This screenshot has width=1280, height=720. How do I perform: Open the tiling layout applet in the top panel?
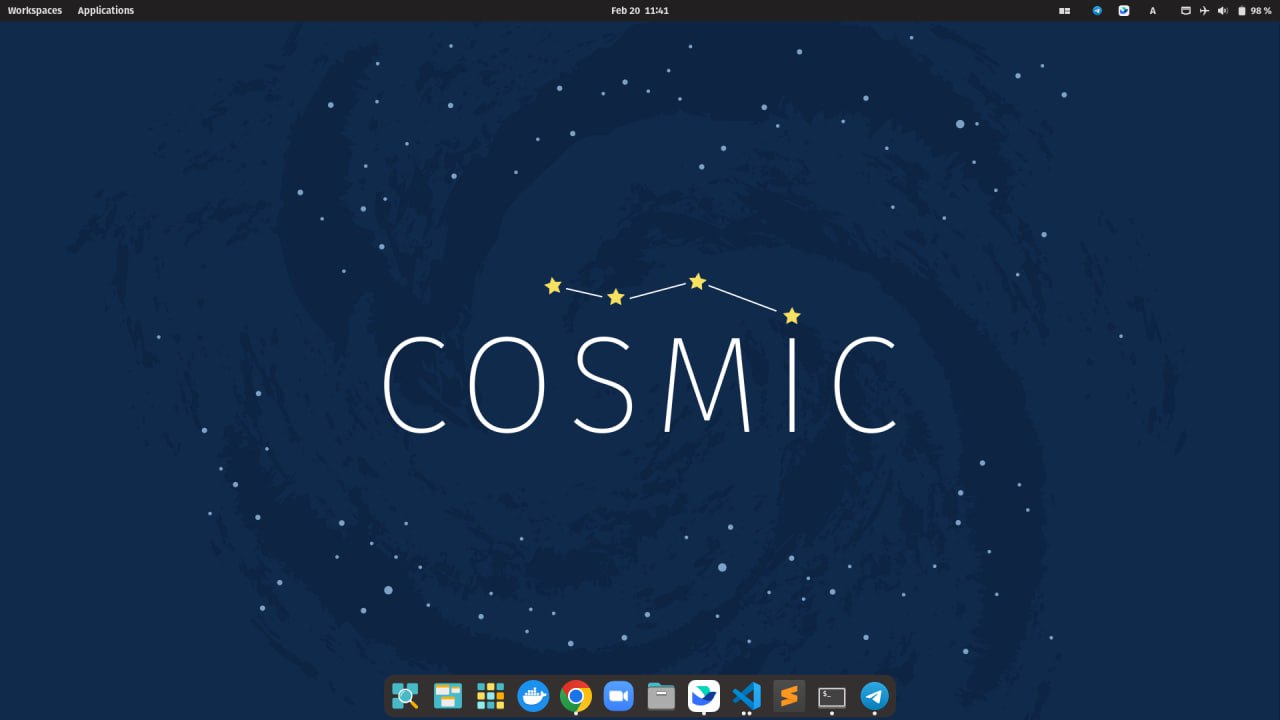tap(1065, 11)
